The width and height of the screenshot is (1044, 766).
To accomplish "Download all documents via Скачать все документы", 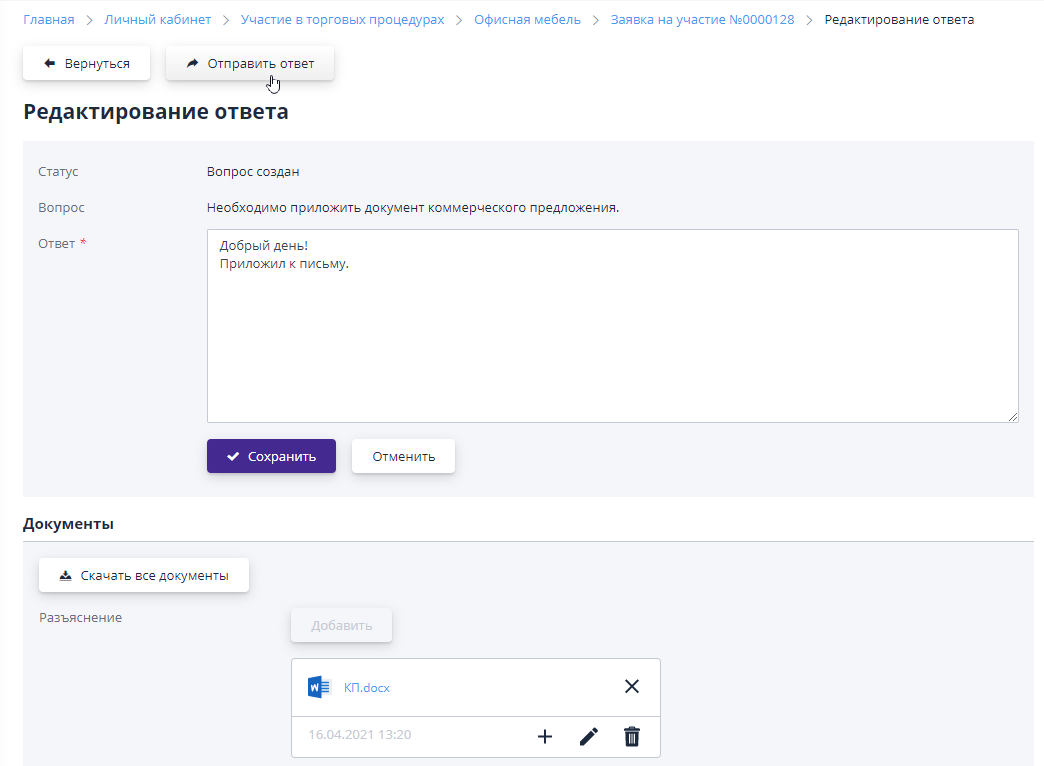I will [144, 575].
